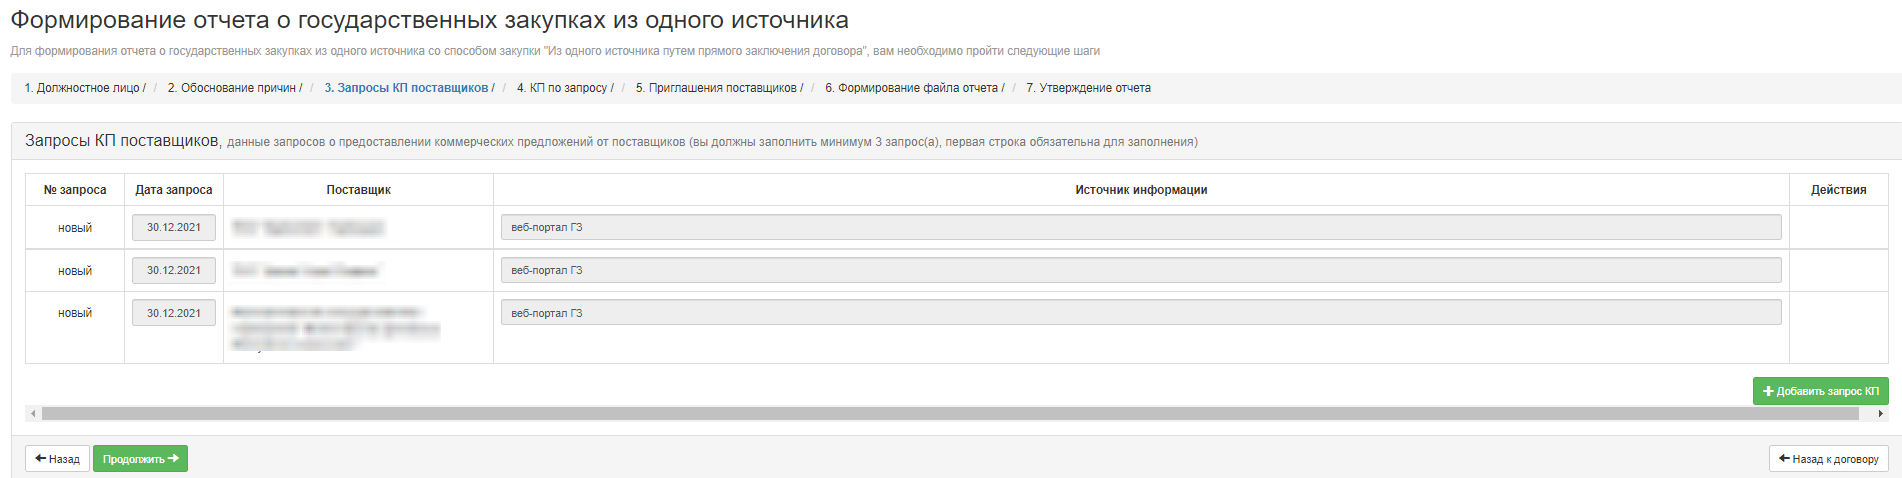Image resolution: width=1902 pixels, height=478 pixels.
Task: Open step 1 Должностное лицо
Action: pos(82,88)
